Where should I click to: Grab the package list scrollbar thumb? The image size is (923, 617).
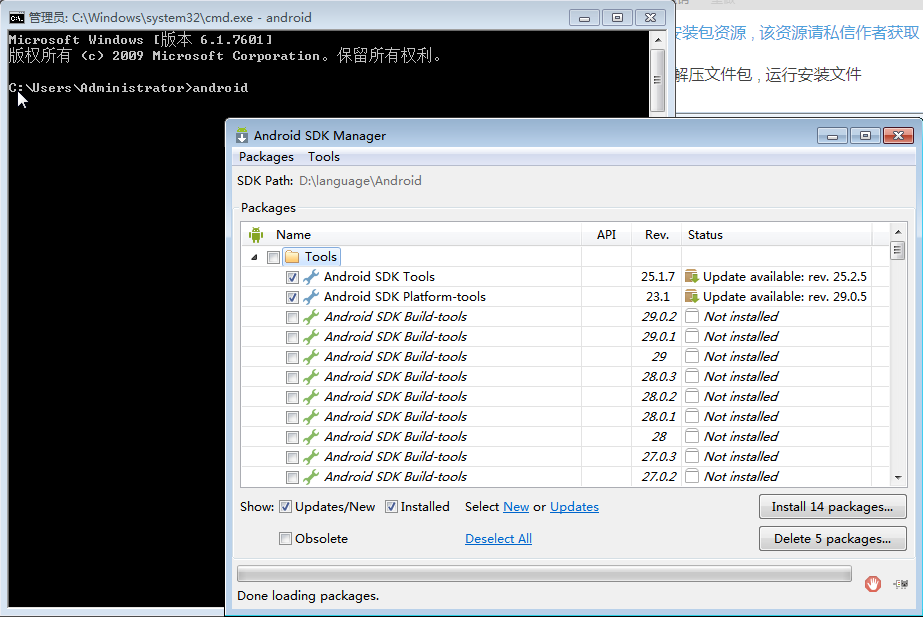(898, 251)
